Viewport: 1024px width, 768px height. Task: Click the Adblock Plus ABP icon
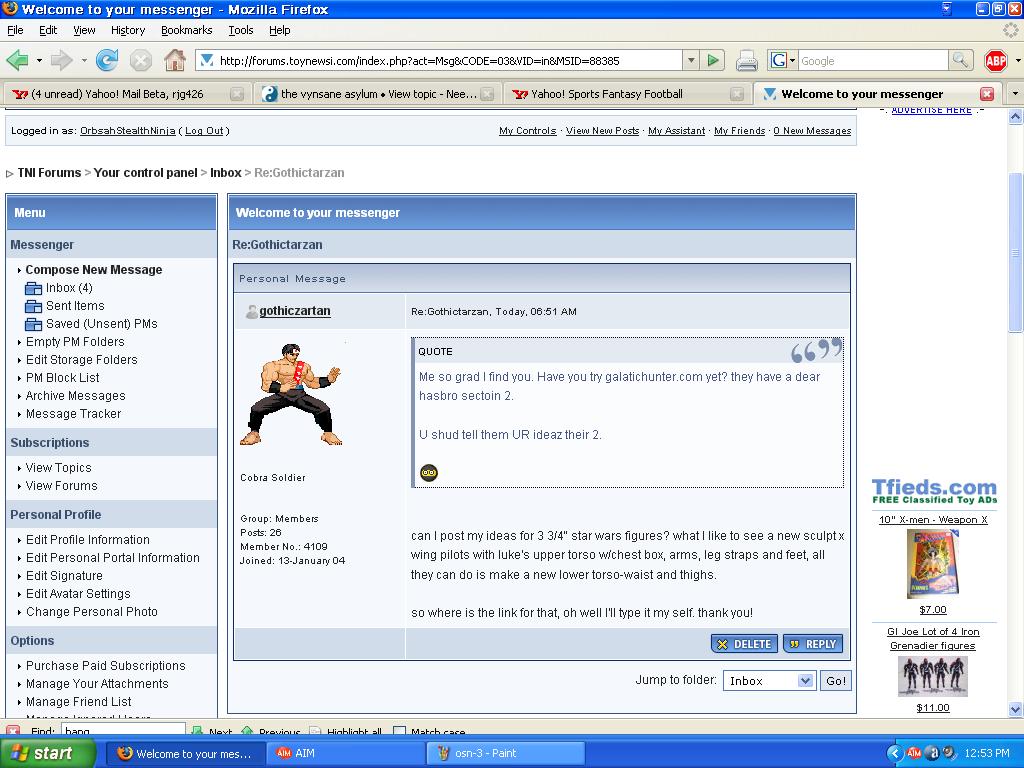tap(995, 61)
